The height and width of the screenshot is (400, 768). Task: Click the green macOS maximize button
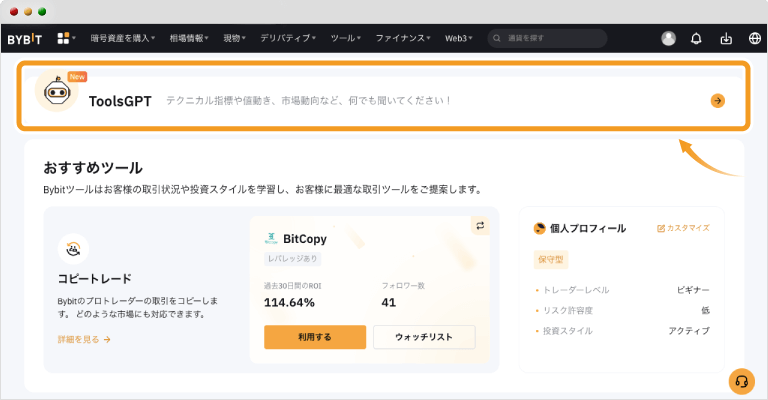(42, 12)
